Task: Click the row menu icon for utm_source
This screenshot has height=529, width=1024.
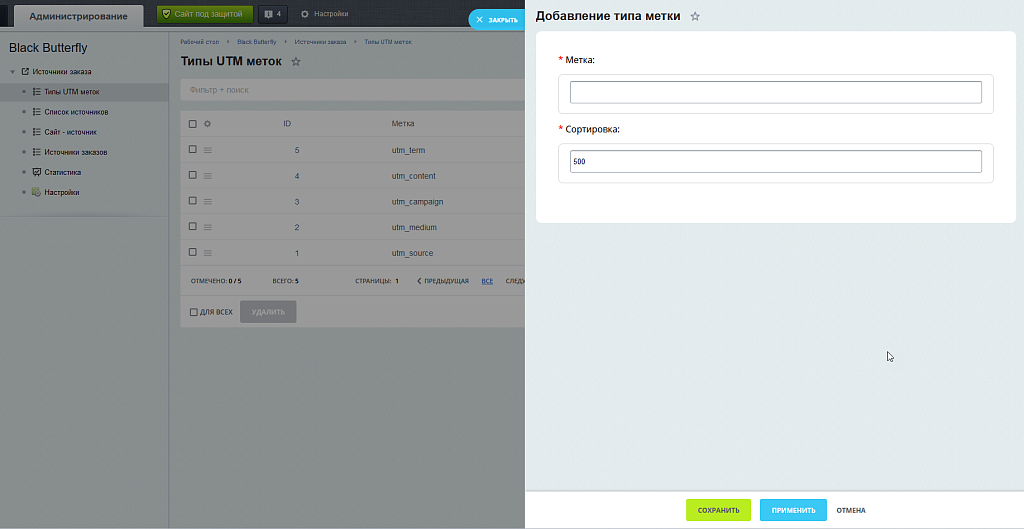Action: (x=208, y=253)
